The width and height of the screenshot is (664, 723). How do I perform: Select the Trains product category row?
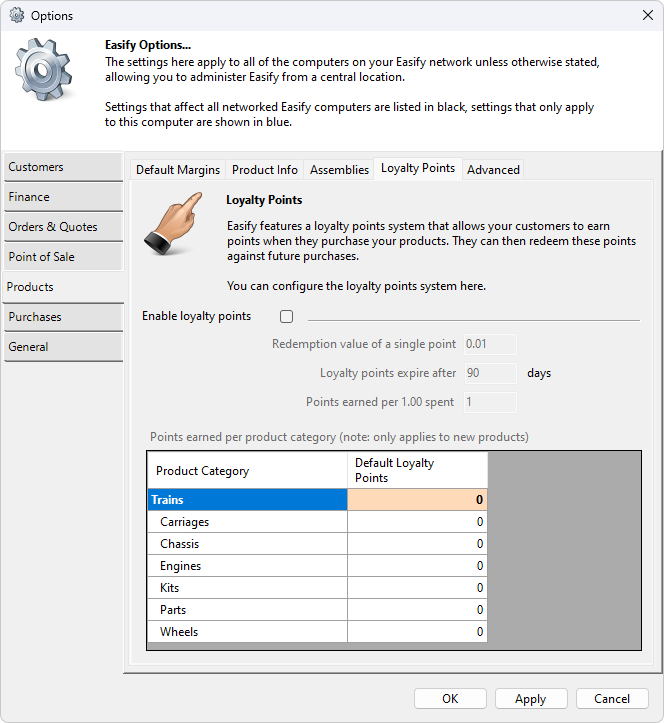pos(247,500)
